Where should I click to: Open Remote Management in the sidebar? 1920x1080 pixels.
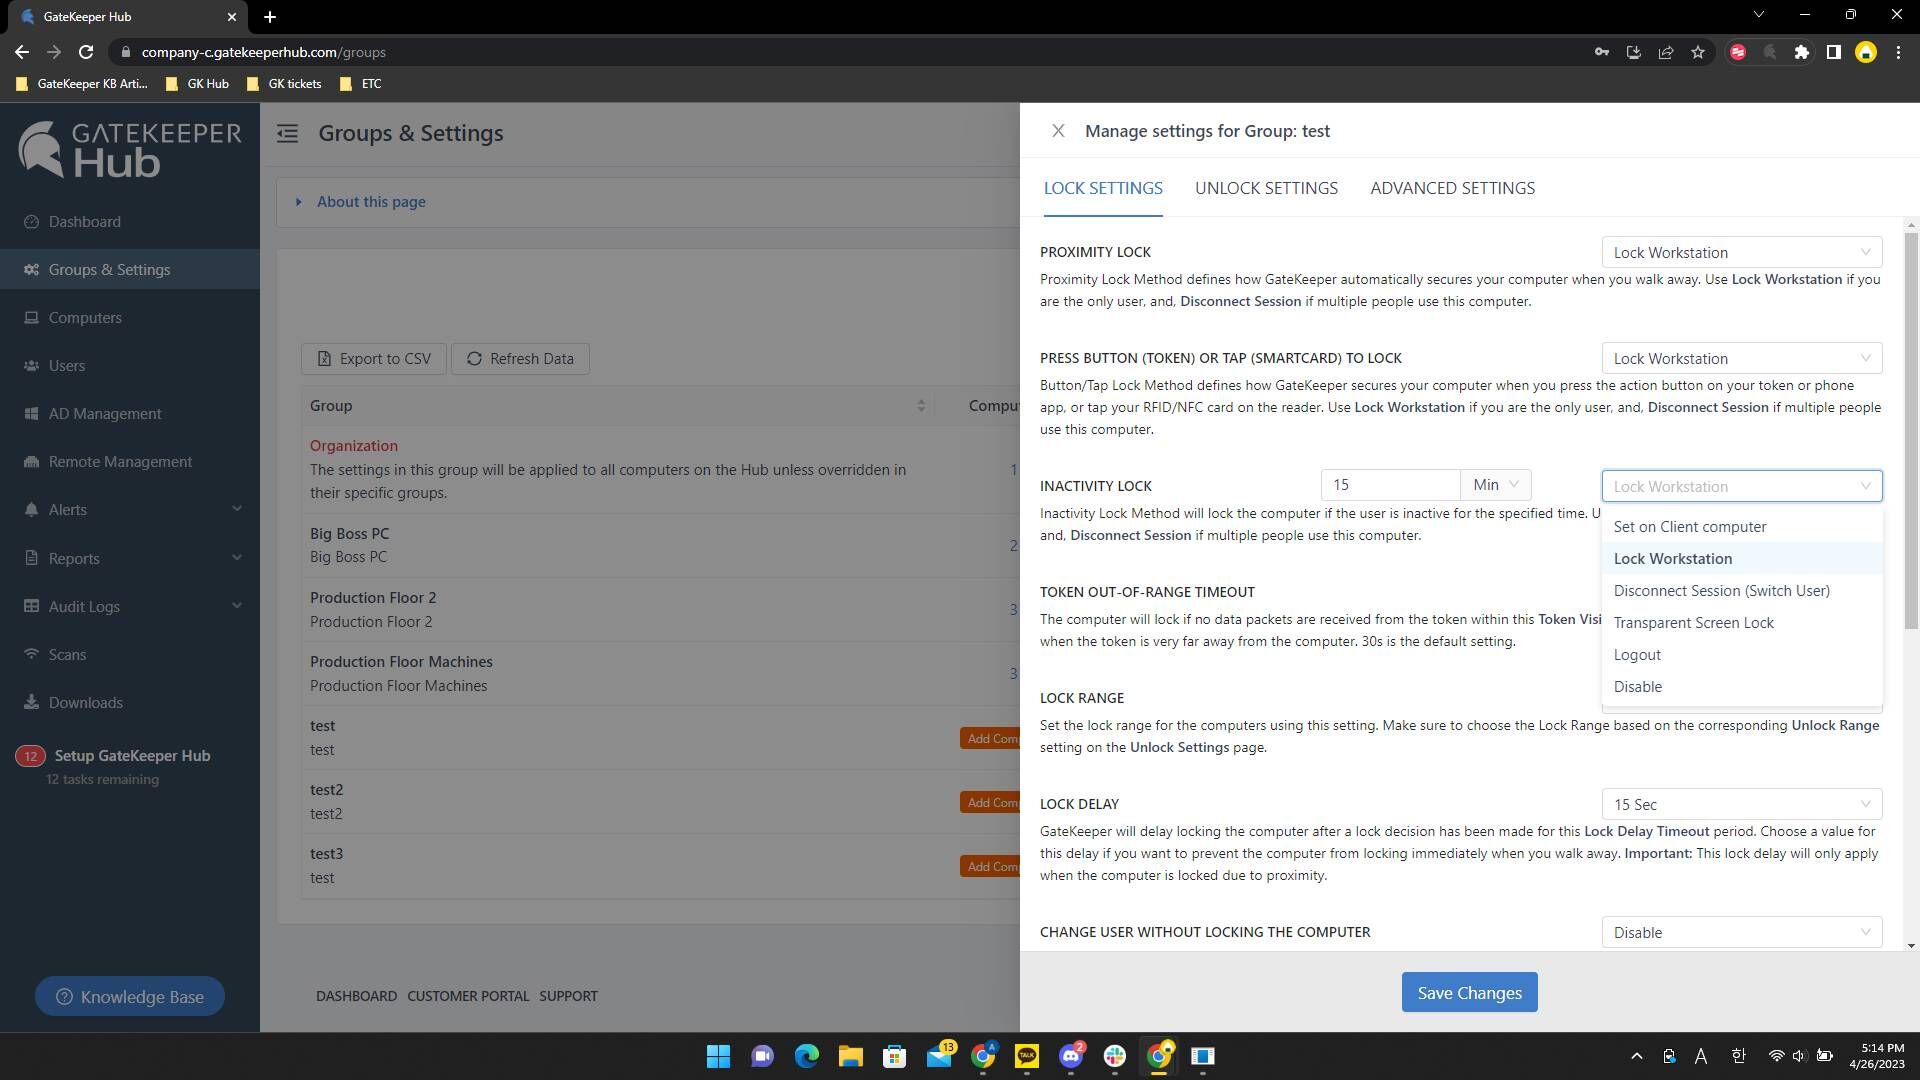pyautogui.click(x=120, y=462)
